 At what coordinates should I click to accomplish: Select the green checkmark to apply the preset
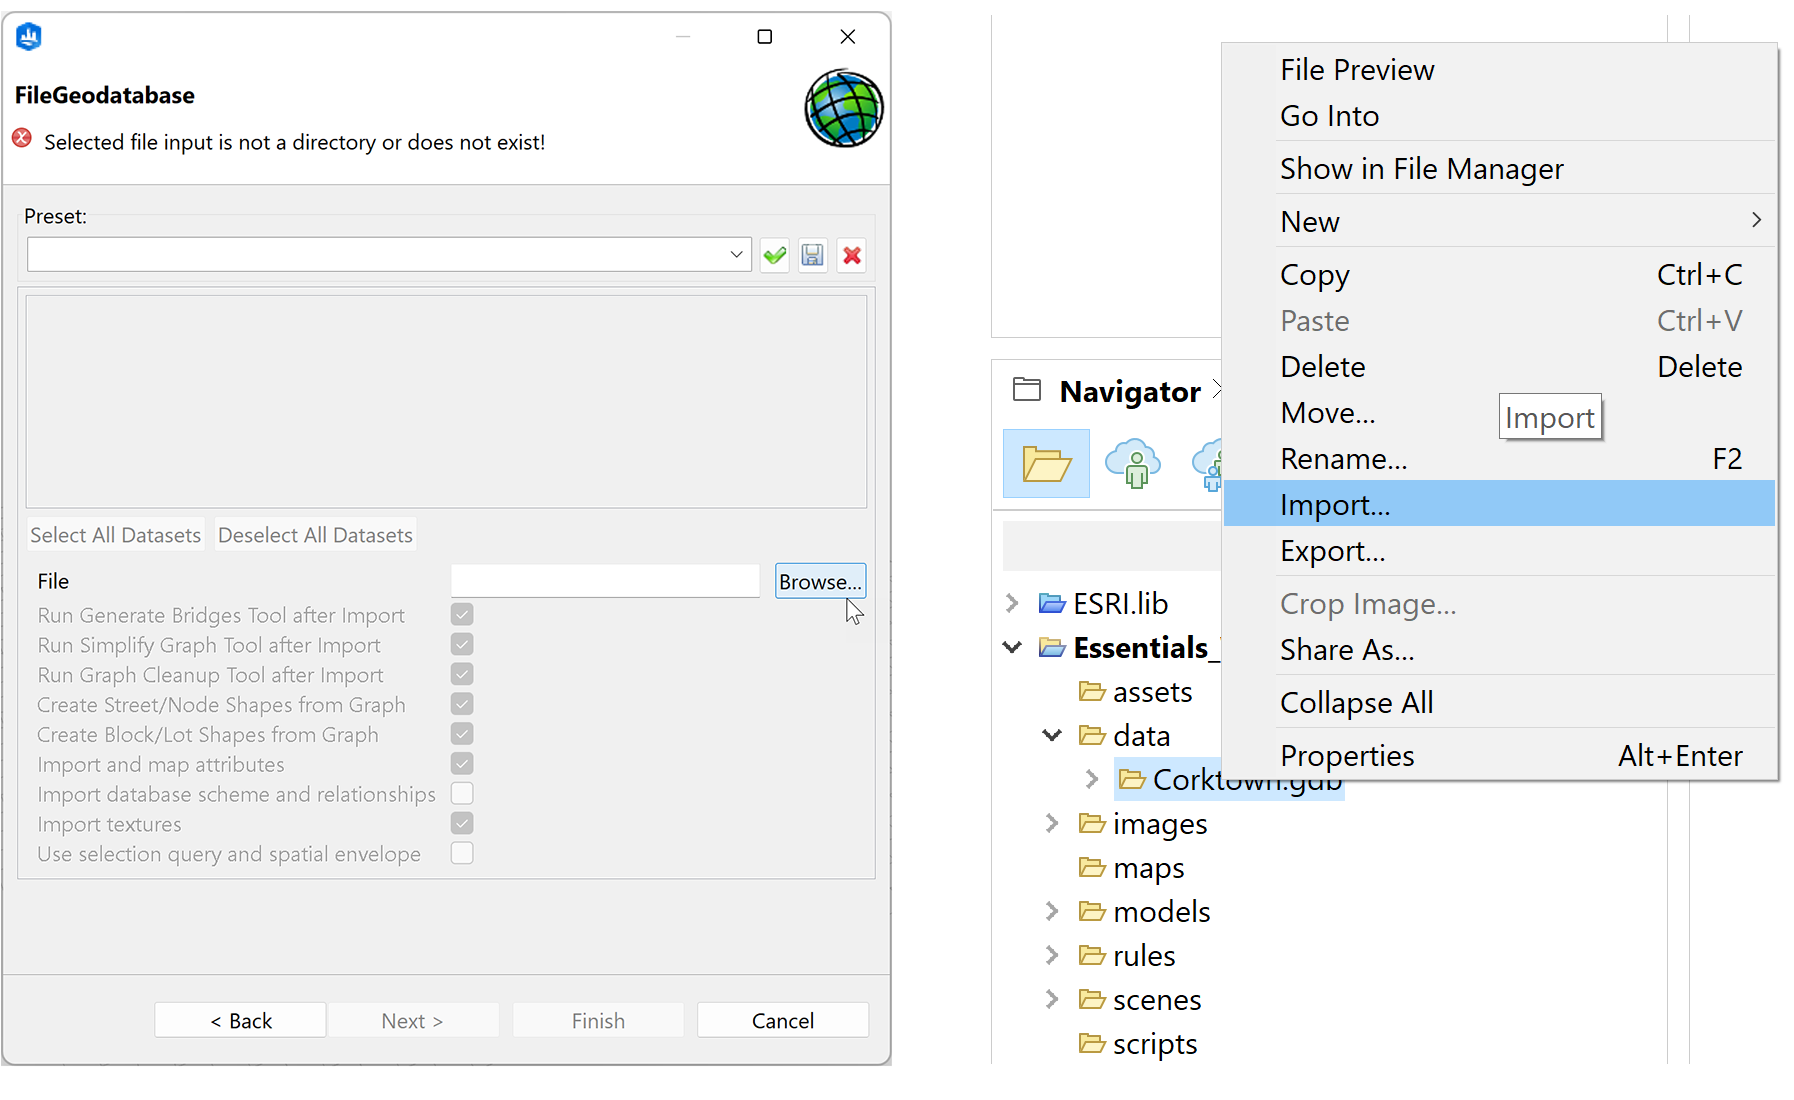(x=774, y=255)
